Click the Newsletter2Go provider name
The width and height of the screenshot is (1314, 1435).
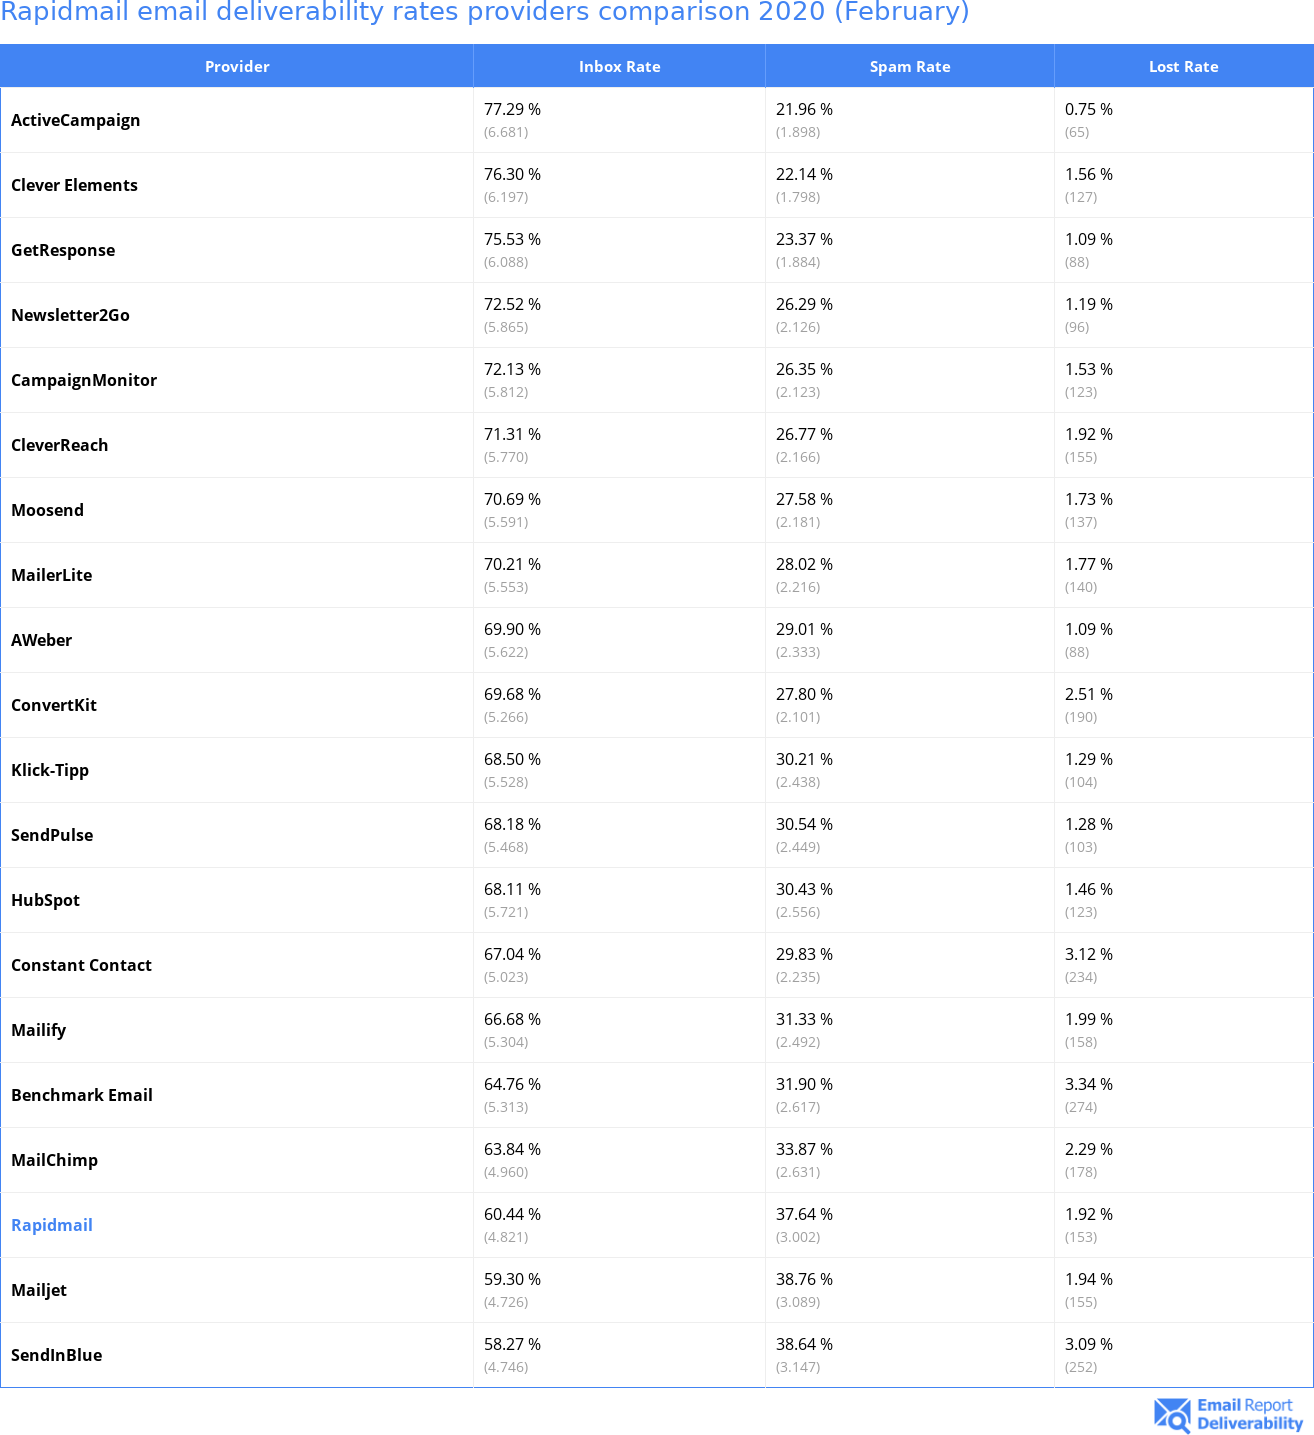coord(71,315)
